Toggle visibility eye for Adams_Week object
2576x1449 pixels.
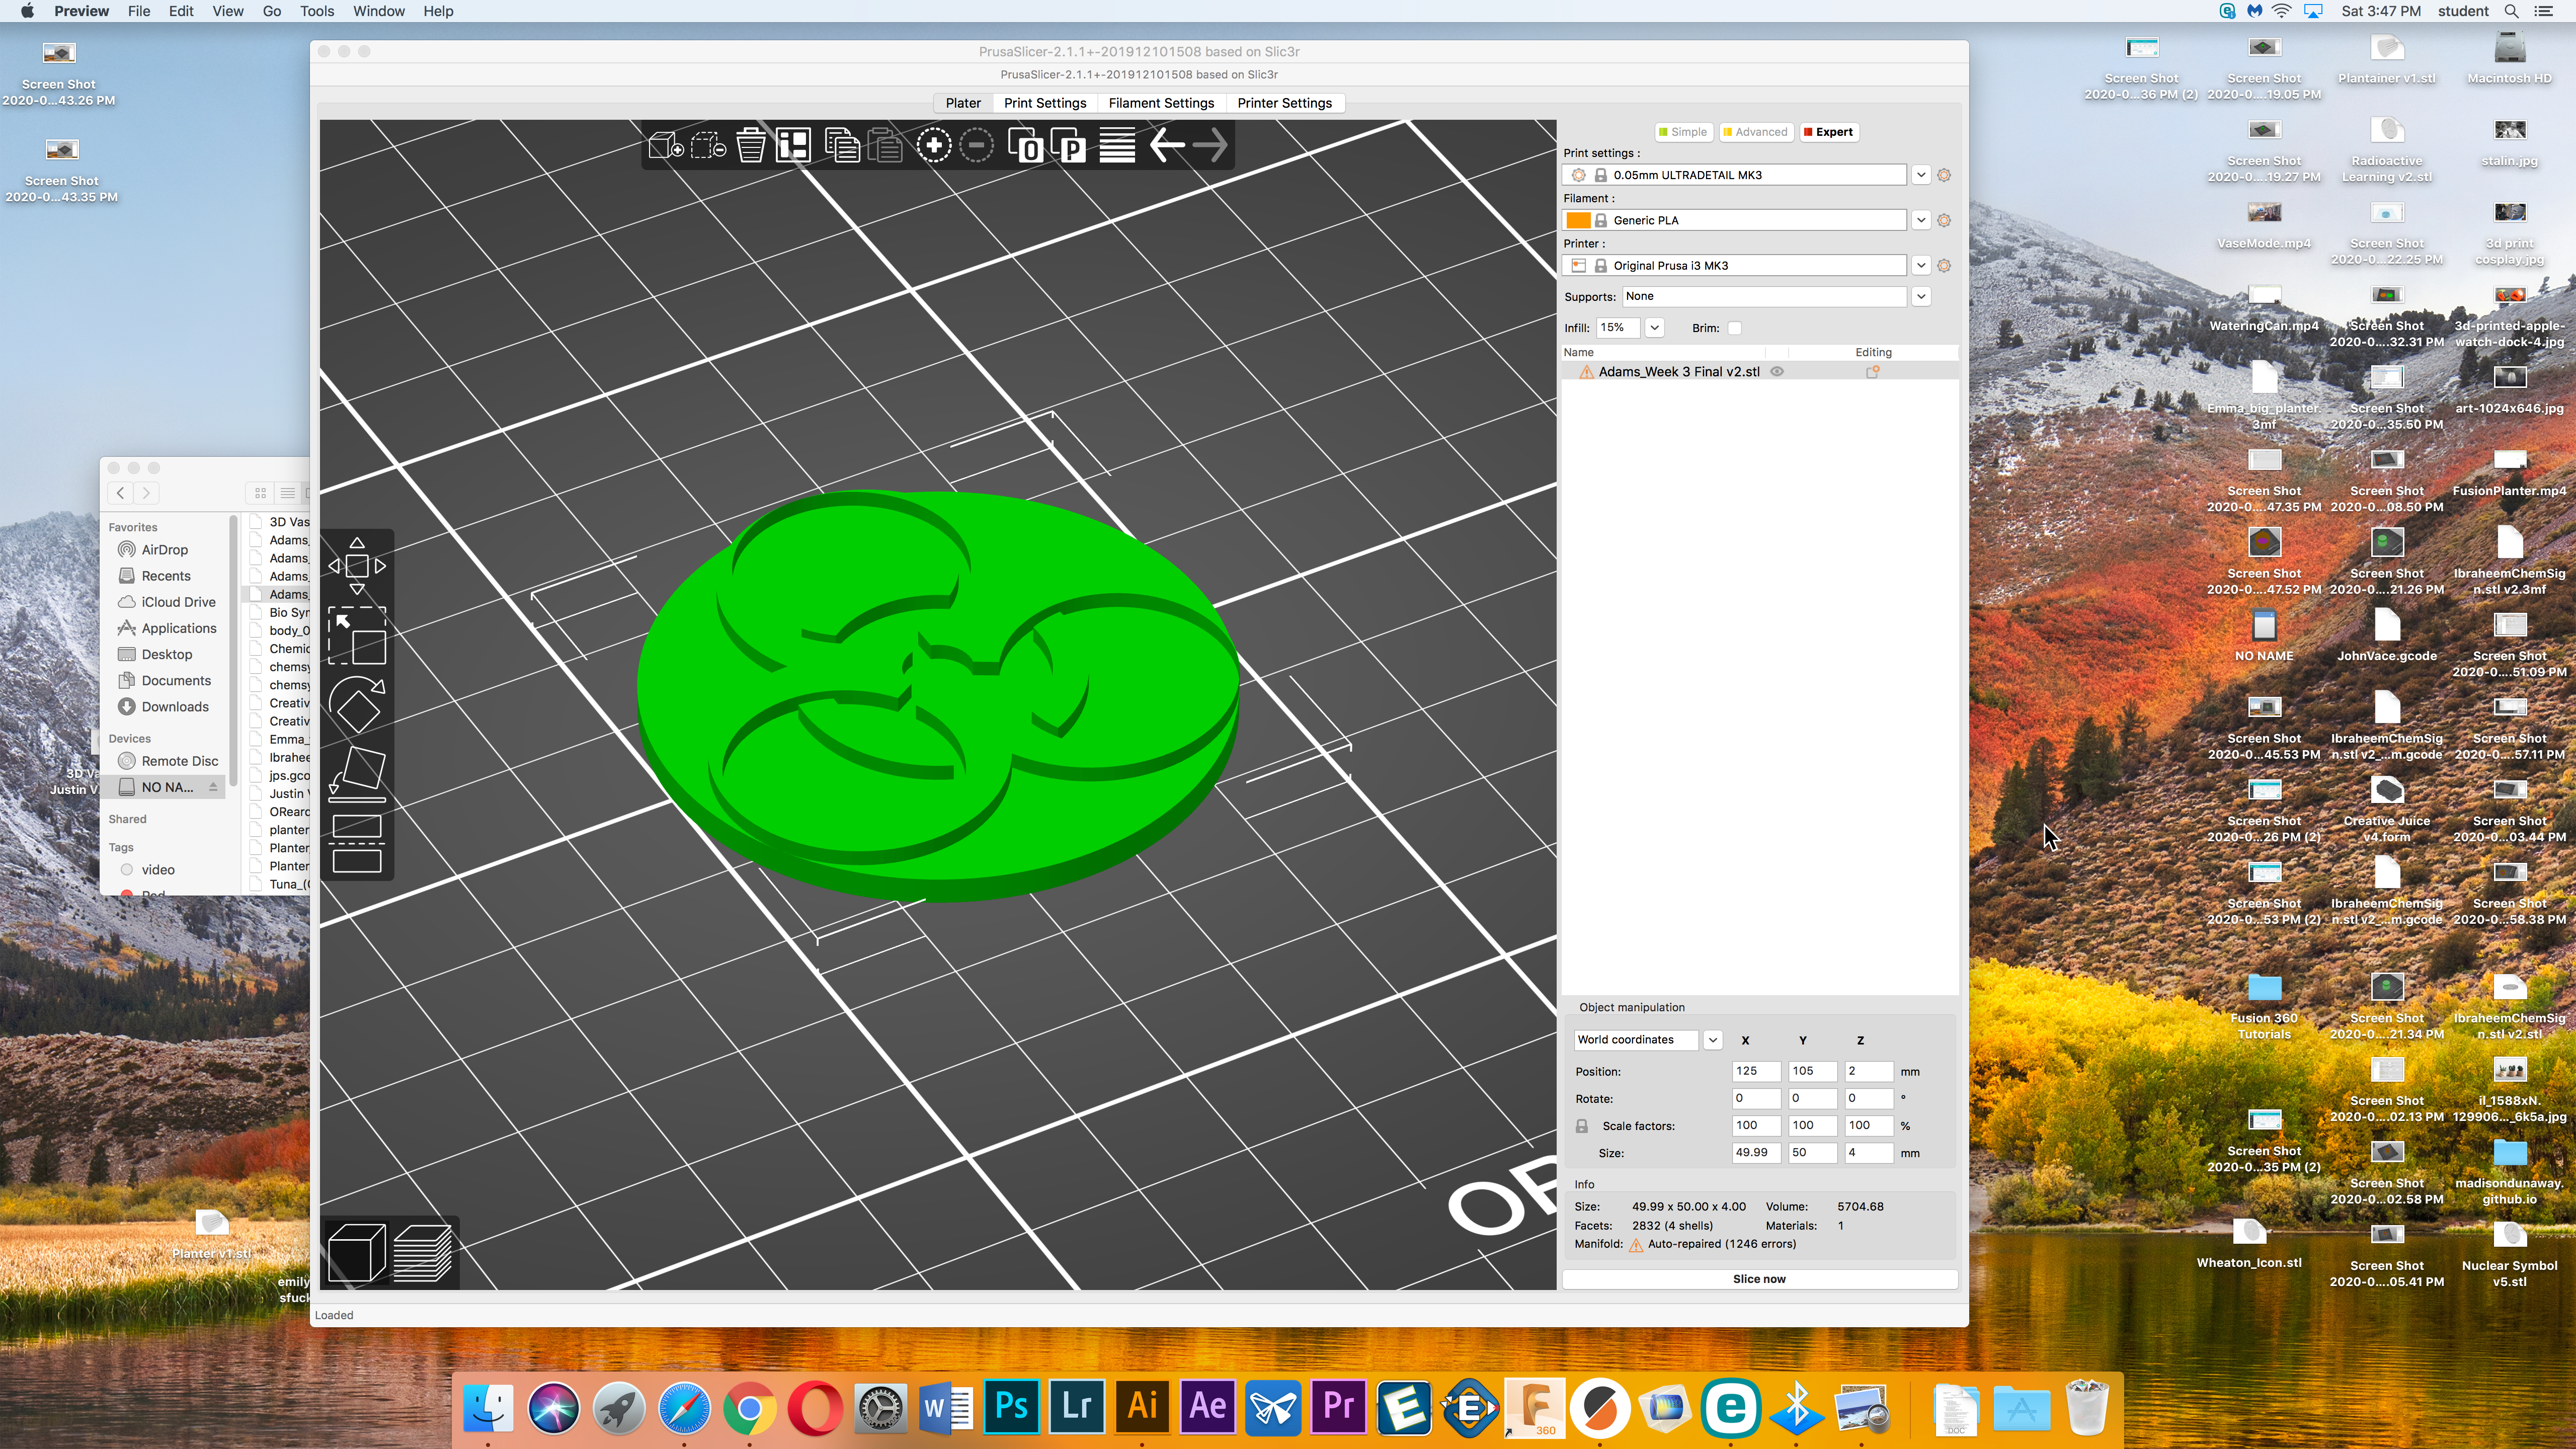tap(1777, 371)
